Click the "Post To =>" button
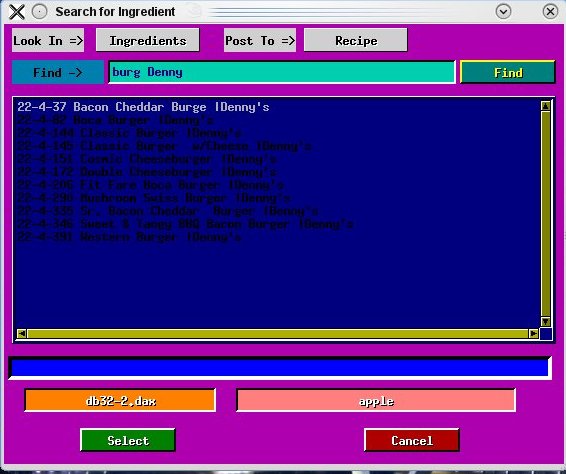Viewport: 566px width, 474px height. click(260, 40)
